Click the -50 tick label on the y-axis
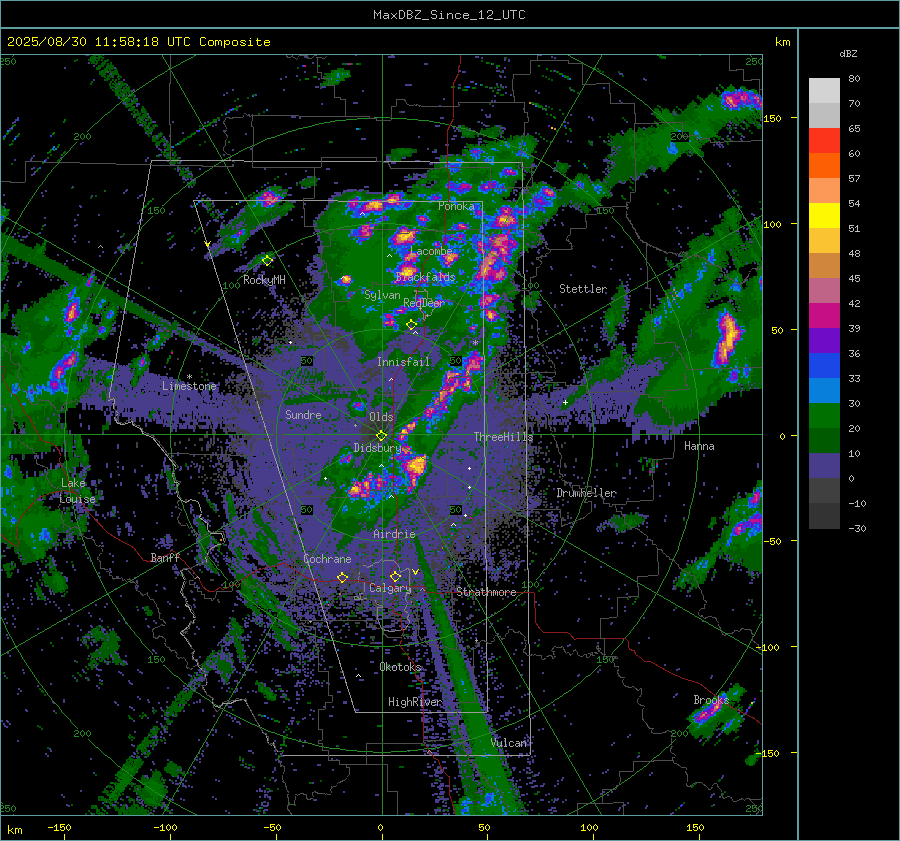 [x=774, y=541]
